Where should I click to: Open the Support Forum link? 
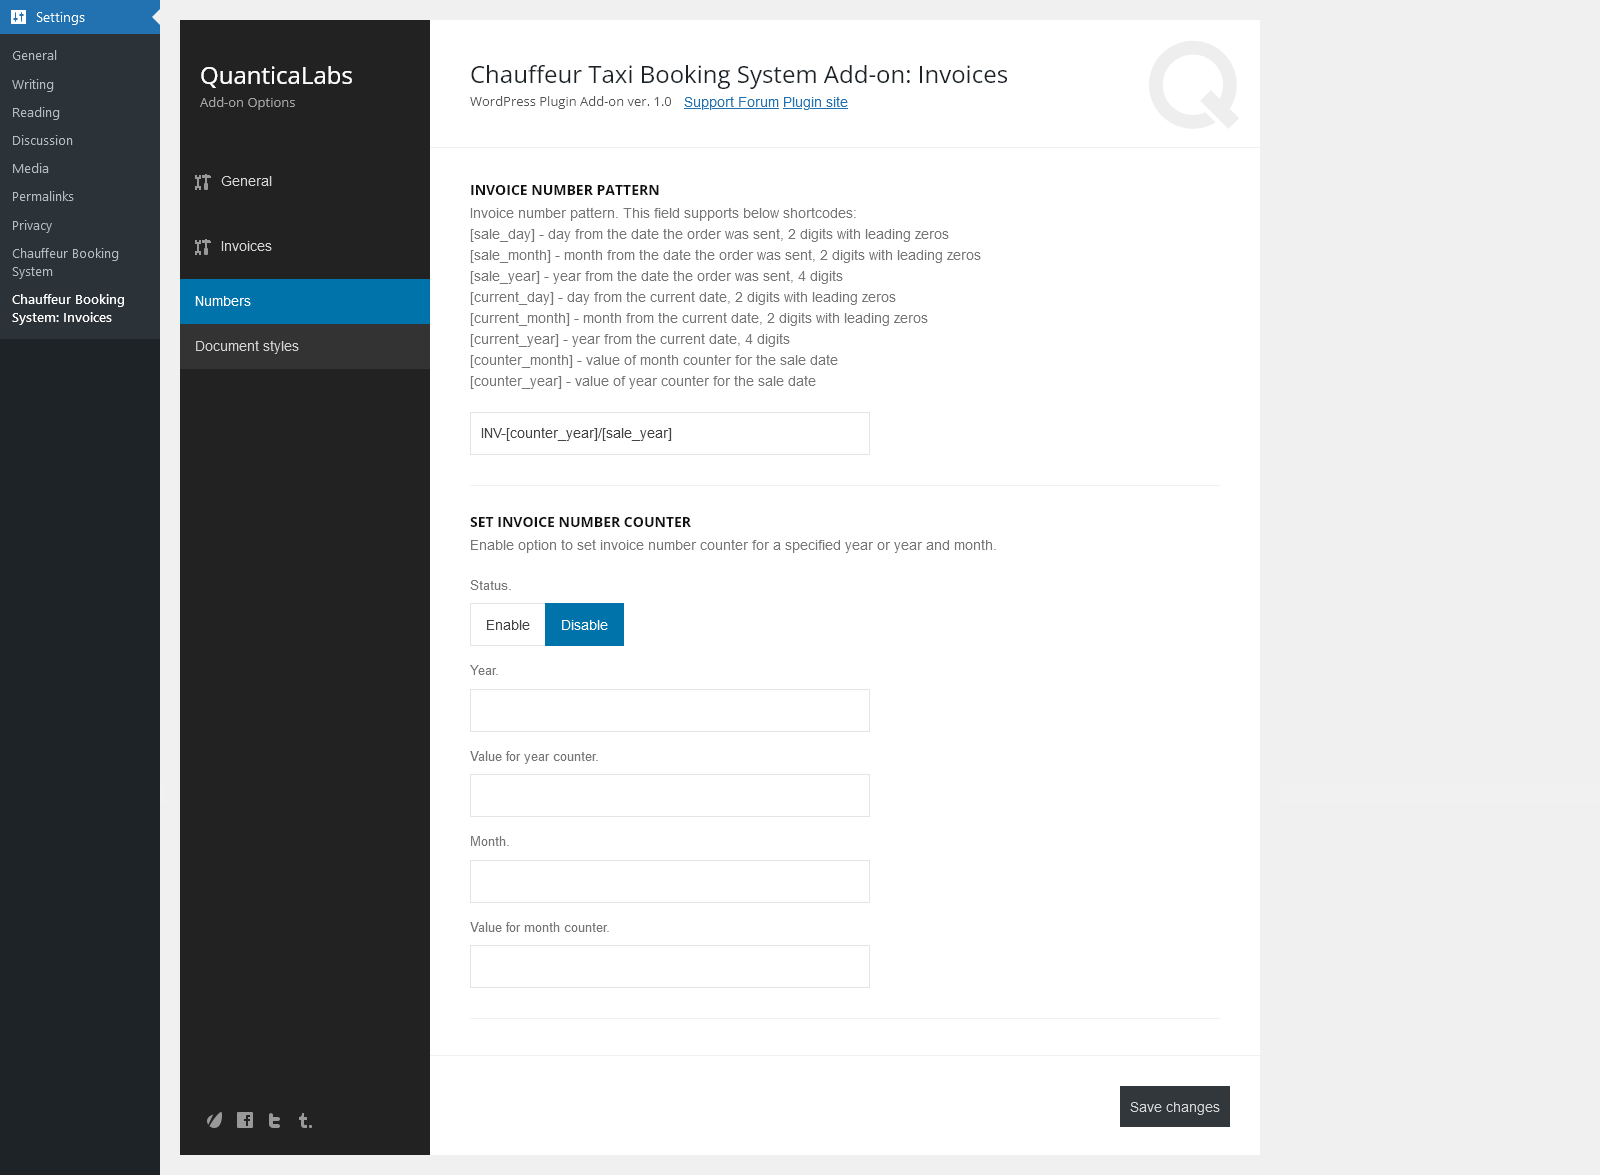[730, 102]
